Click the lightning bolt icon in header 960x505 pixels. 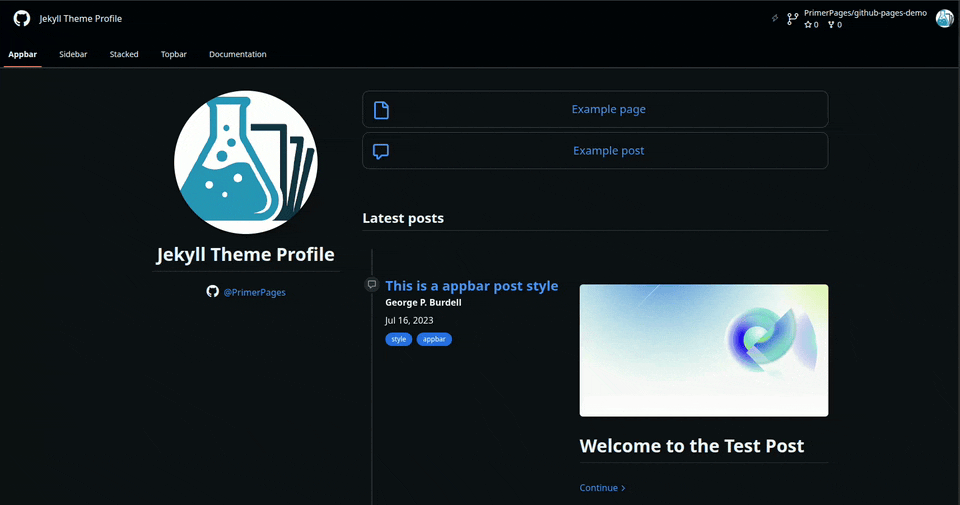pyautogui.click(x=775, y=18)
